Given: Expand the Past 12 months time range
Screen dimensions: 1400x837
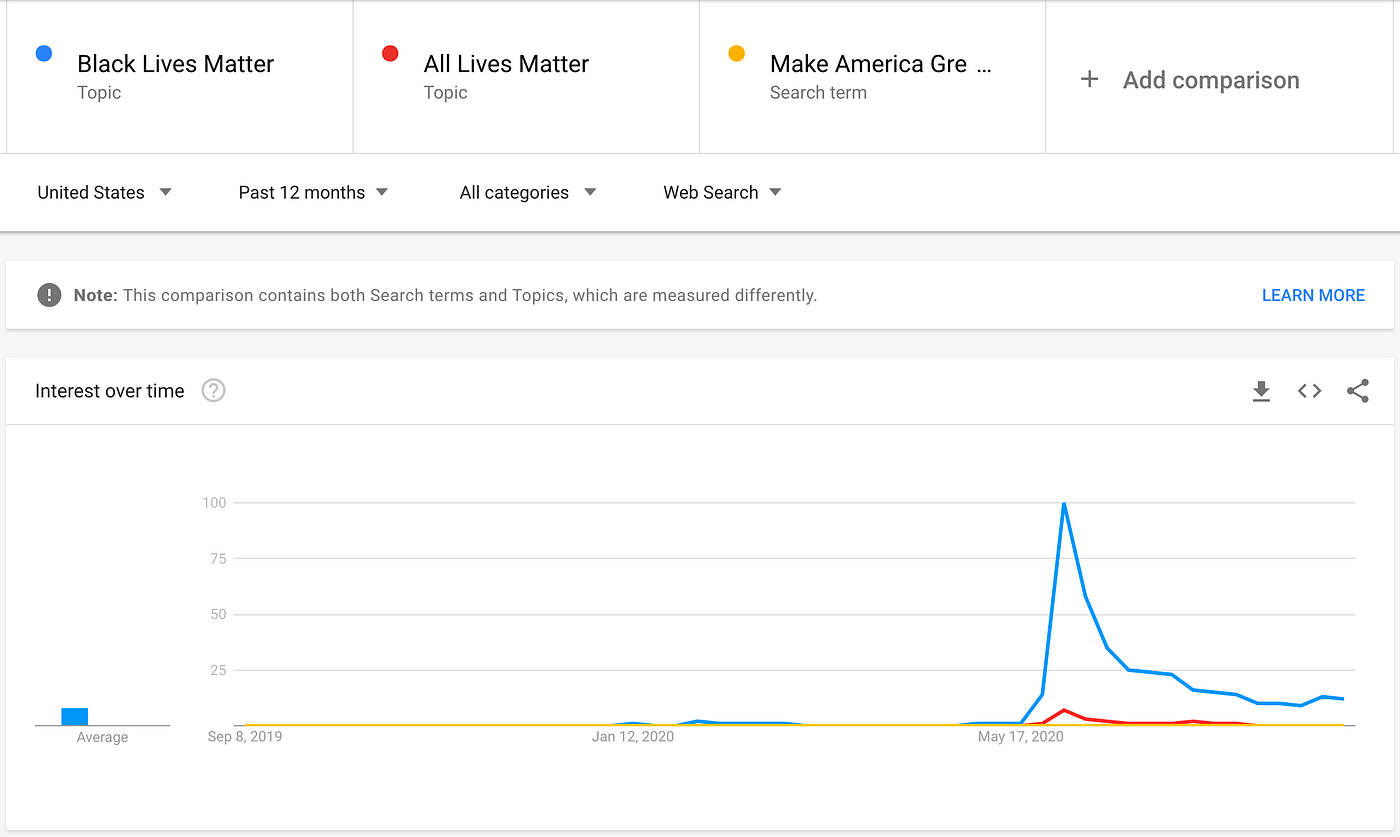Looking at the screenshot, I should click(312, 192).
